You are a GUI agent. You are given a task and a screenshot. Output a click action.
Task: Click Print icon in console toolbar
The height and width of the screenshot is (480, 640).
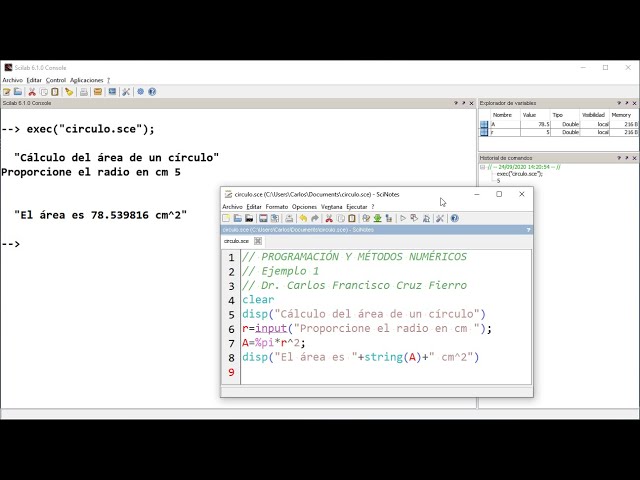(x=84, y=92)
